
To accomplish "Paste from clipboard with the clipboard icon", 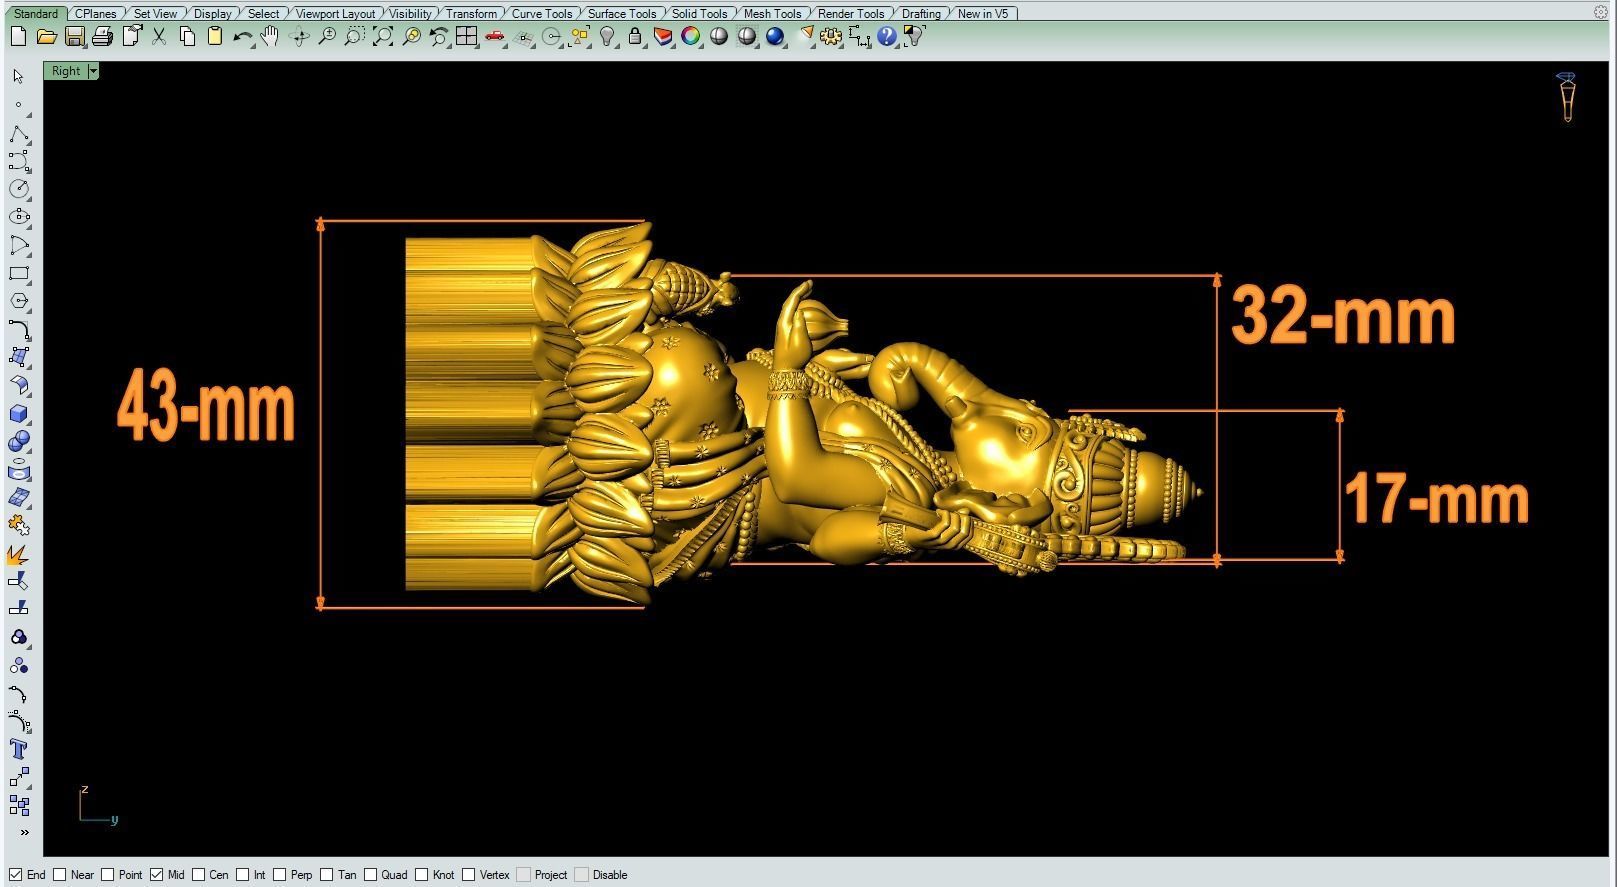I will [214, 37].
